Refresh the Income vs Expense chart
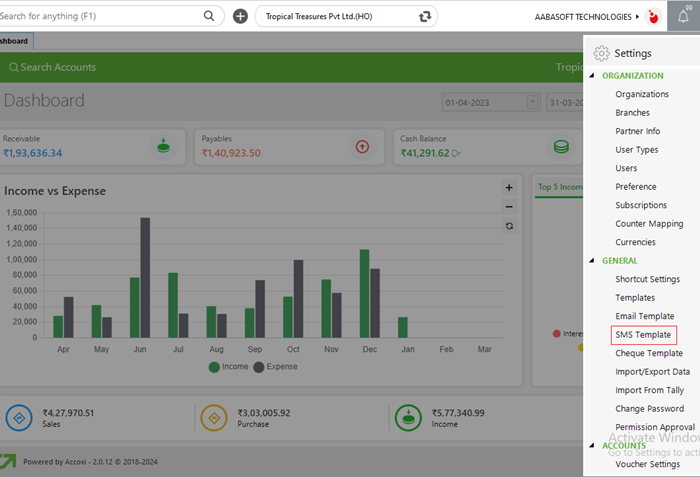The width and height of the screenshot is (700, 477). point(509,226)
